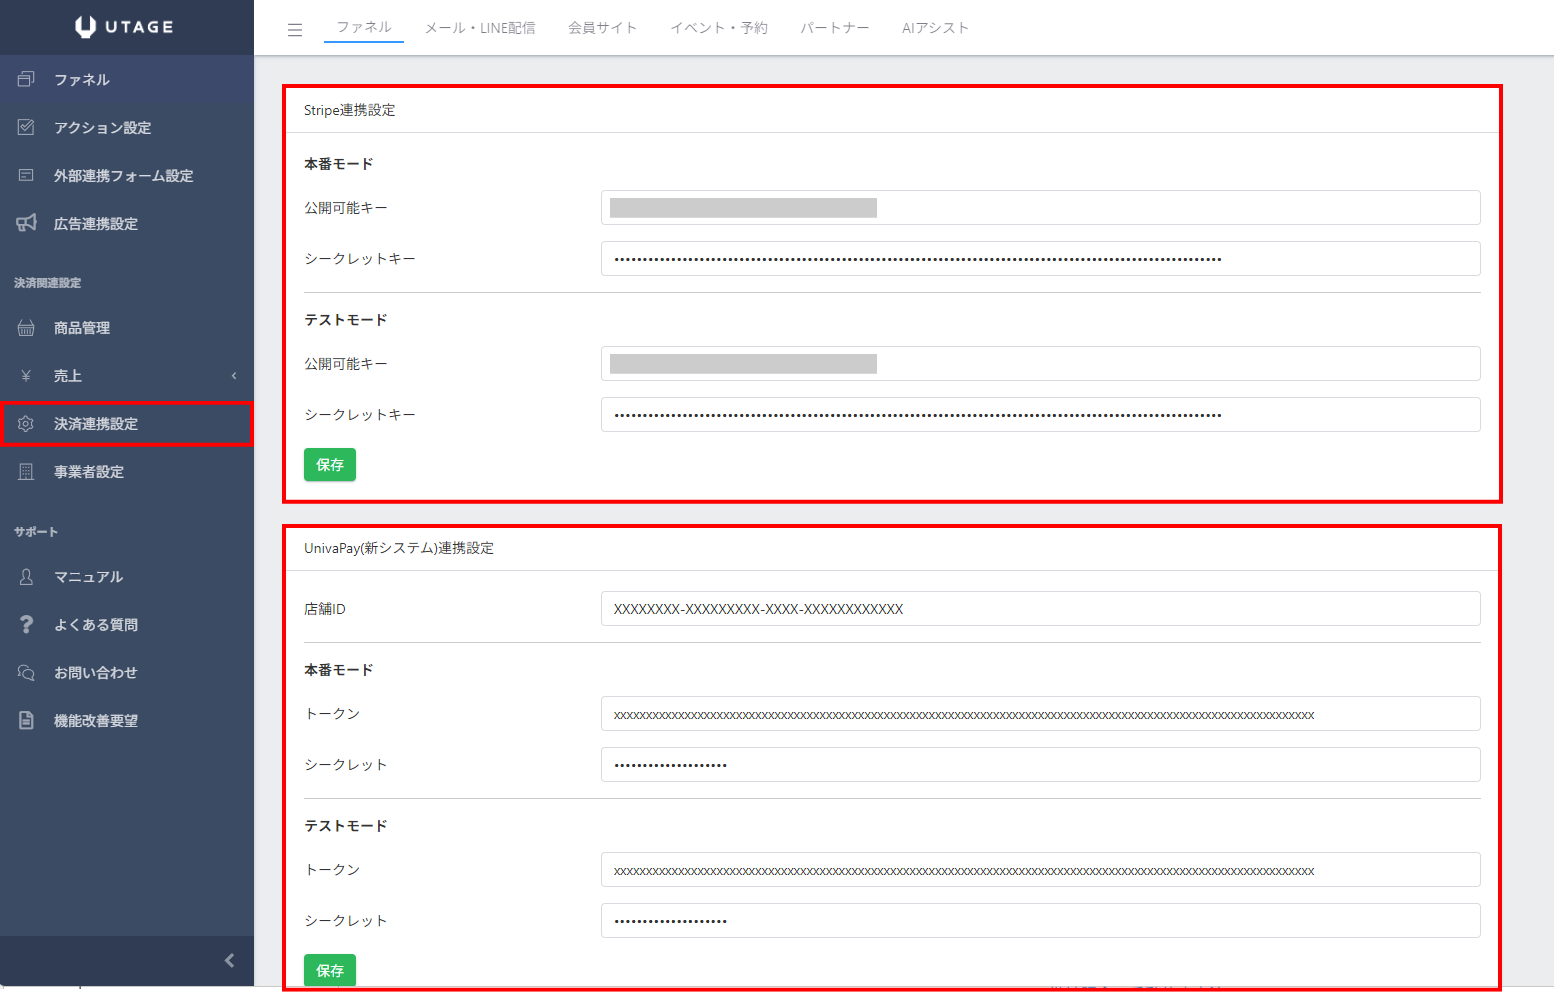Switch to メール・LINE配信 tab
Screen dimensions: 1554x992
pos(480,28)
